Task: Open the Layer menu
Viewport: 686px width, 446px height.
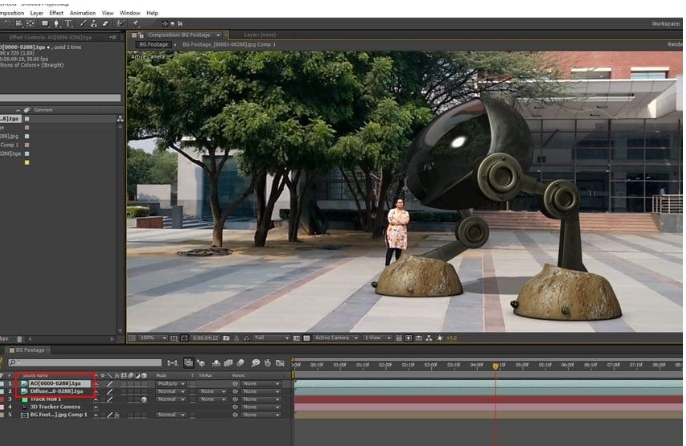Action: (x=36, y=13)
